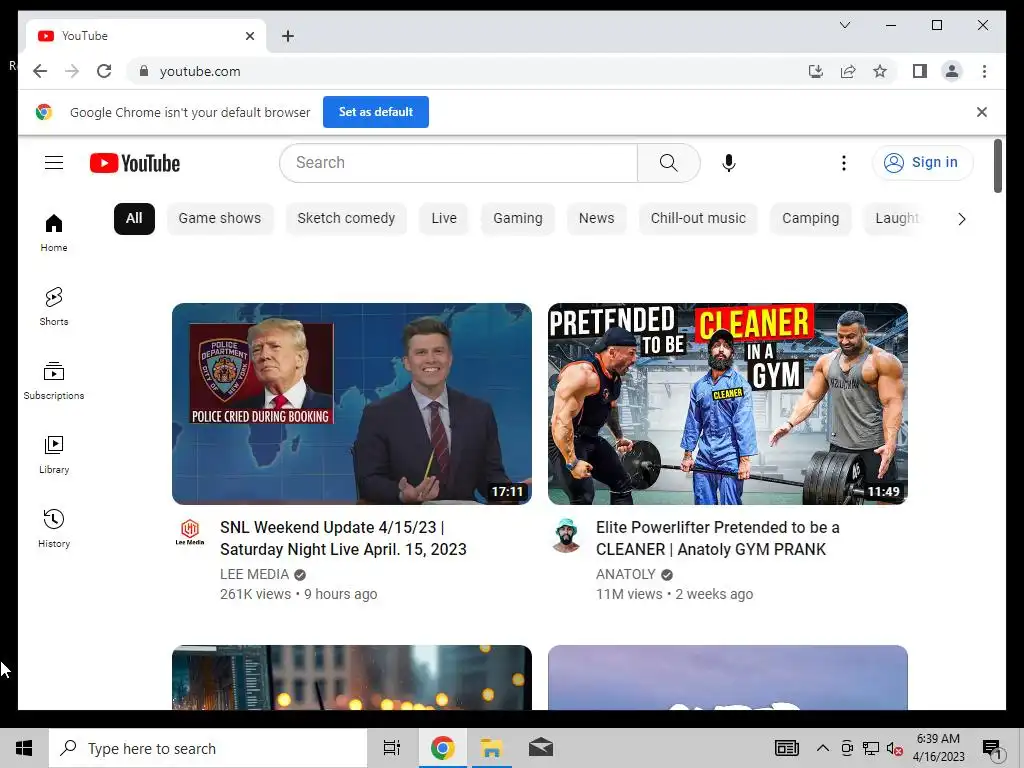Toggle Chrome side panel
1024x768 pixels.
click(920, 71)
